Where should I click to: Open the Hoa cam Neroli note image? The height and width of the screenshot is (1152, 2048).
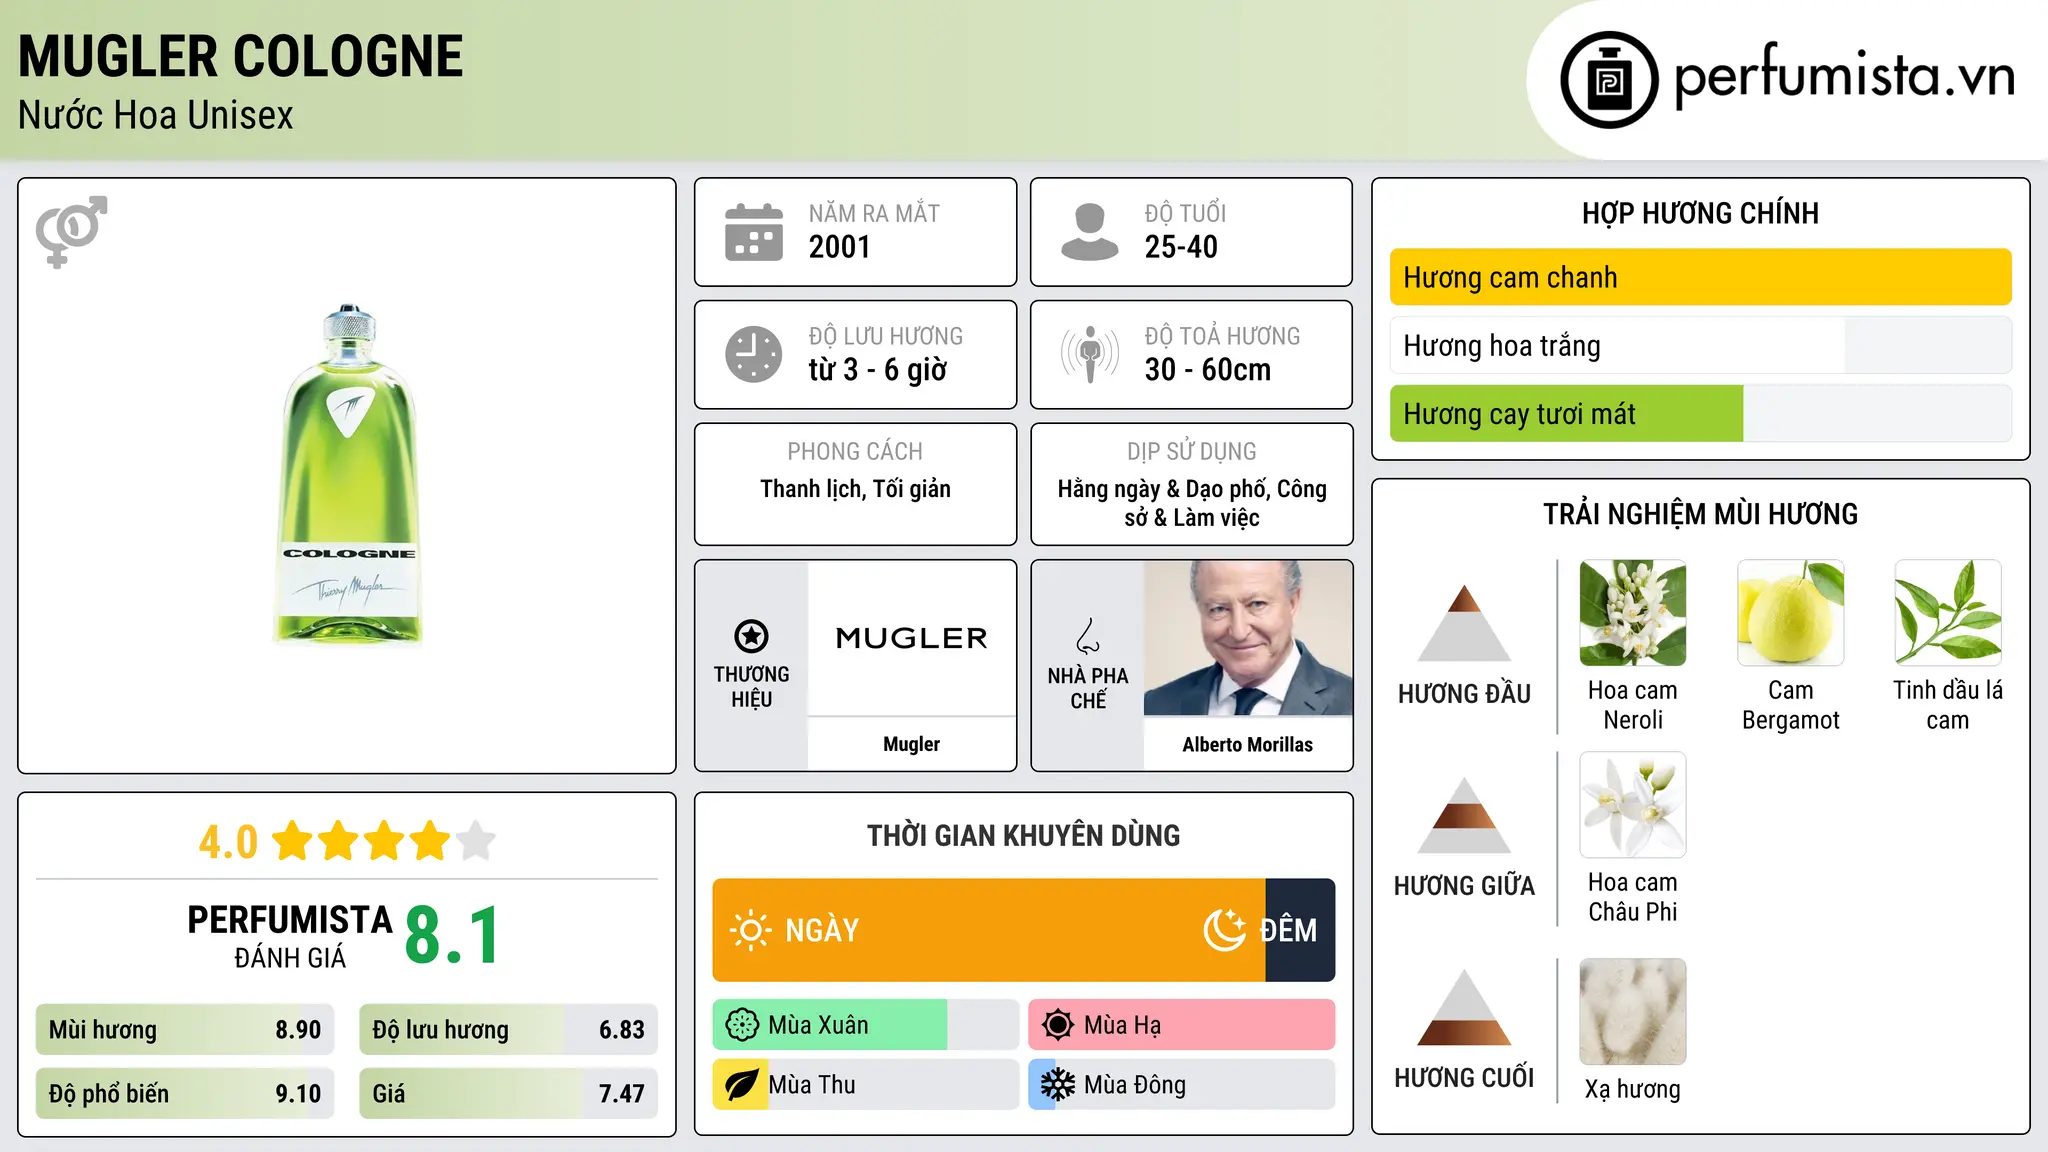click(x=1633, y=613)
